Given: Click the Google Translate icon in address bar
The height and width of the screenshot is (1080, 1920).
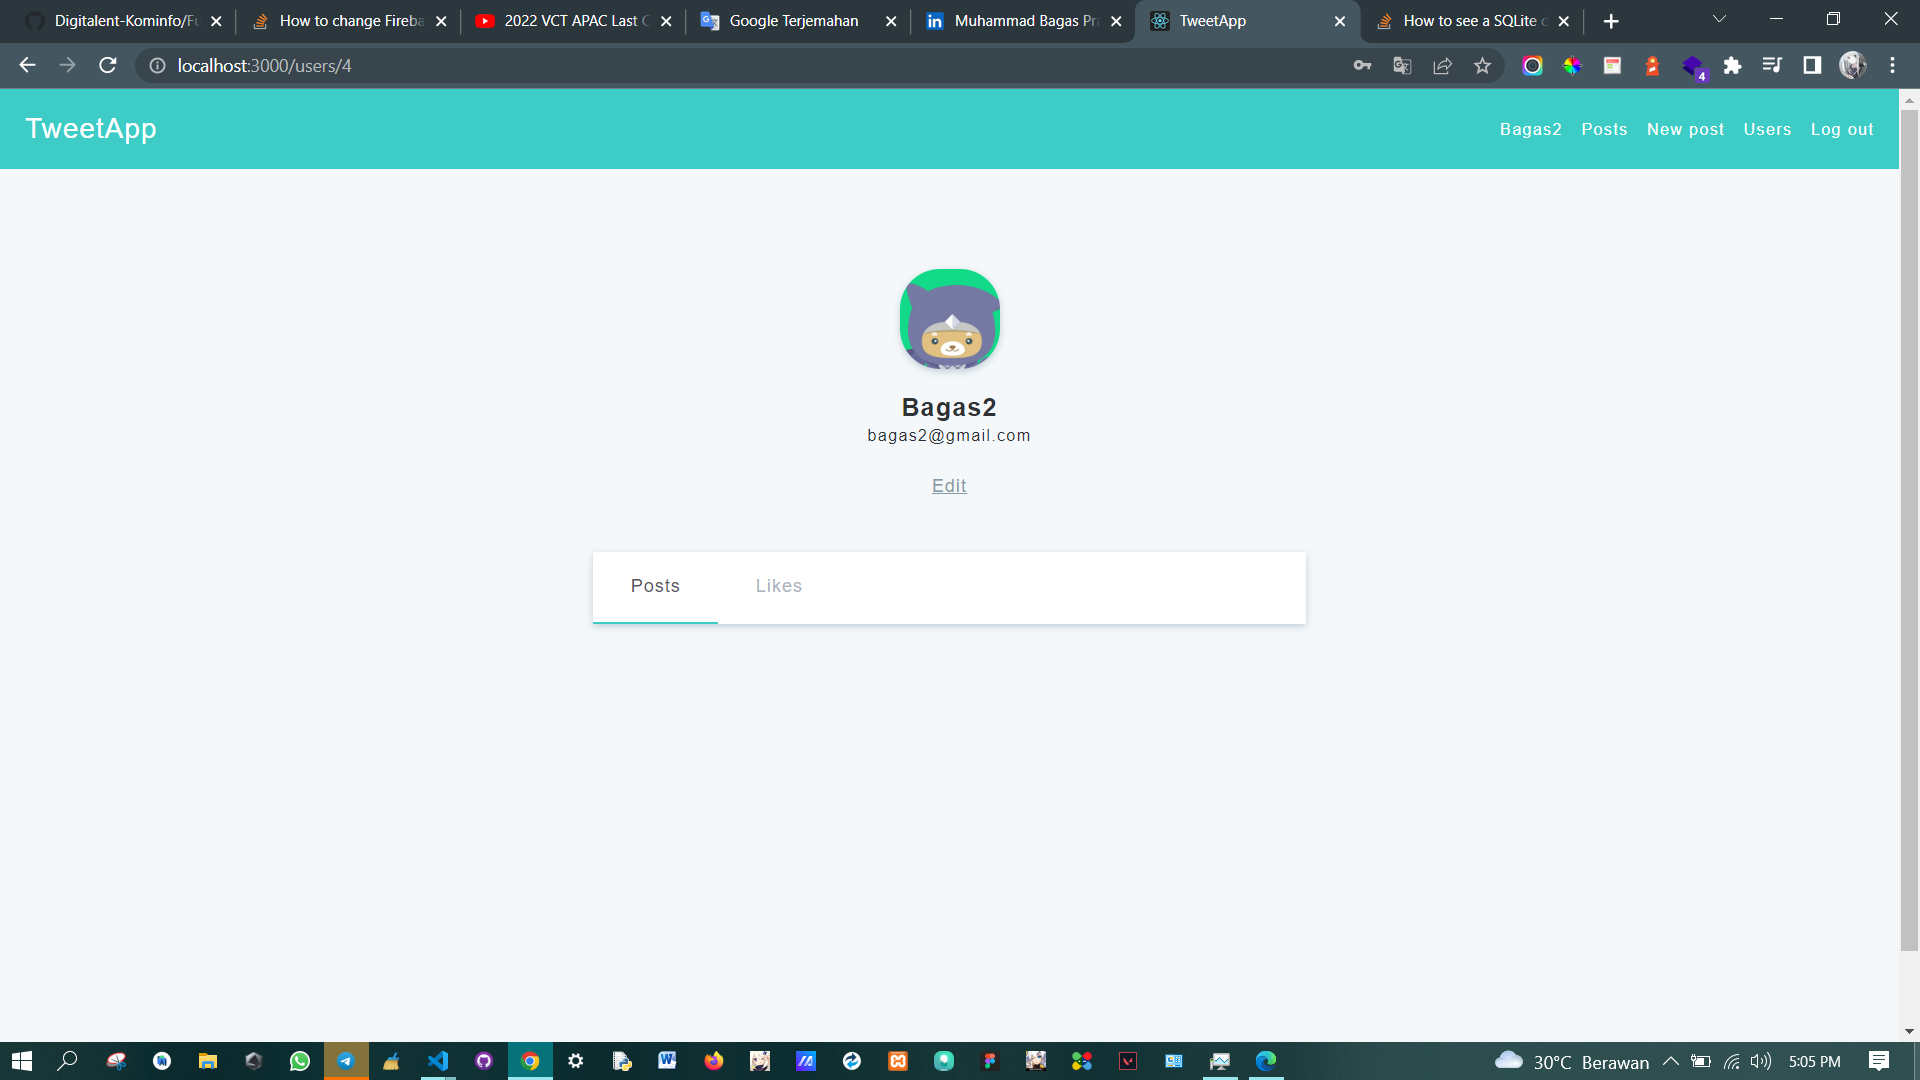Looking at the screenshot, I should coord(1402,66).
